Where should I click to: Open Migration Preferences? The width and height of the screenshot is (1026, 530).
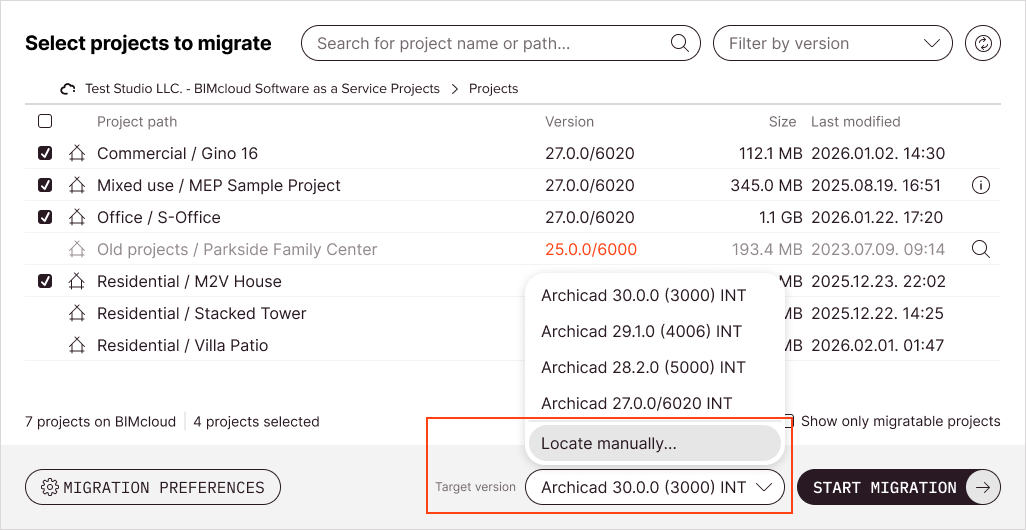click(152, 487)
